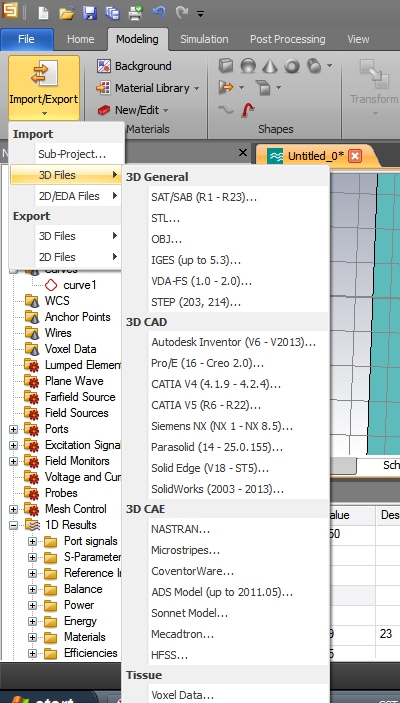Open the quick access toolbar customize arrow
400x703 pixels.
(200, 14)
